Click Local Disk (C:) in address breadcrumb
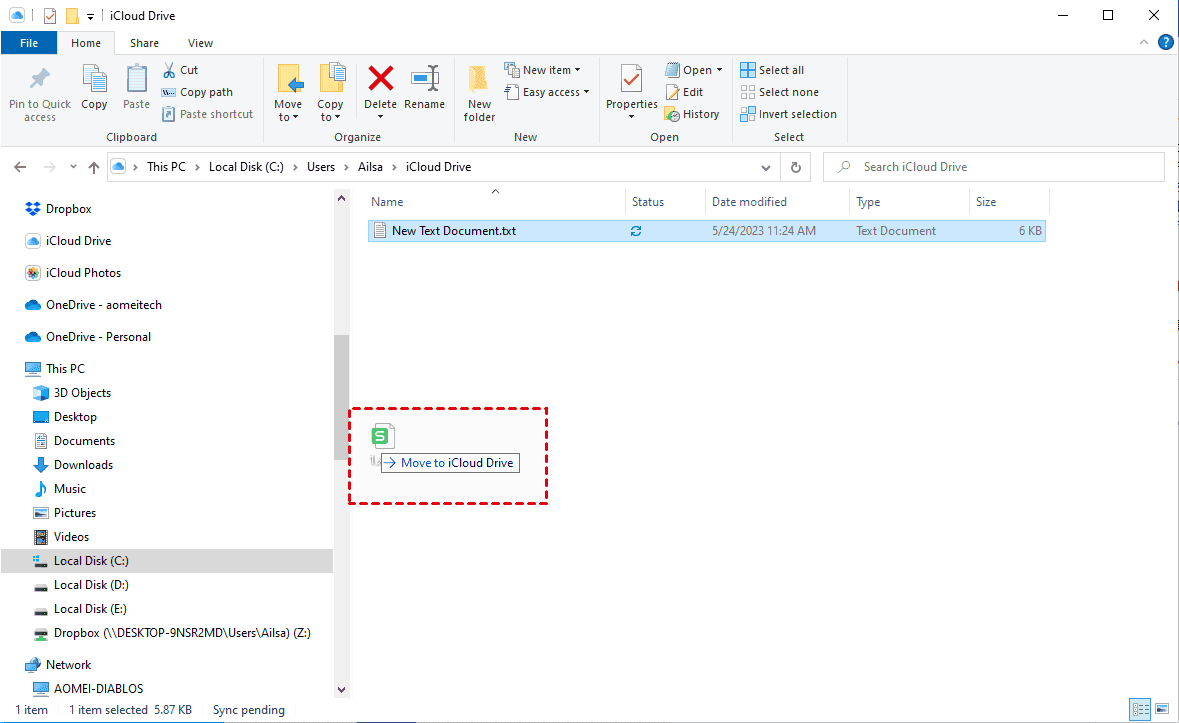The image size is (1179, 723). coord(247,167)
